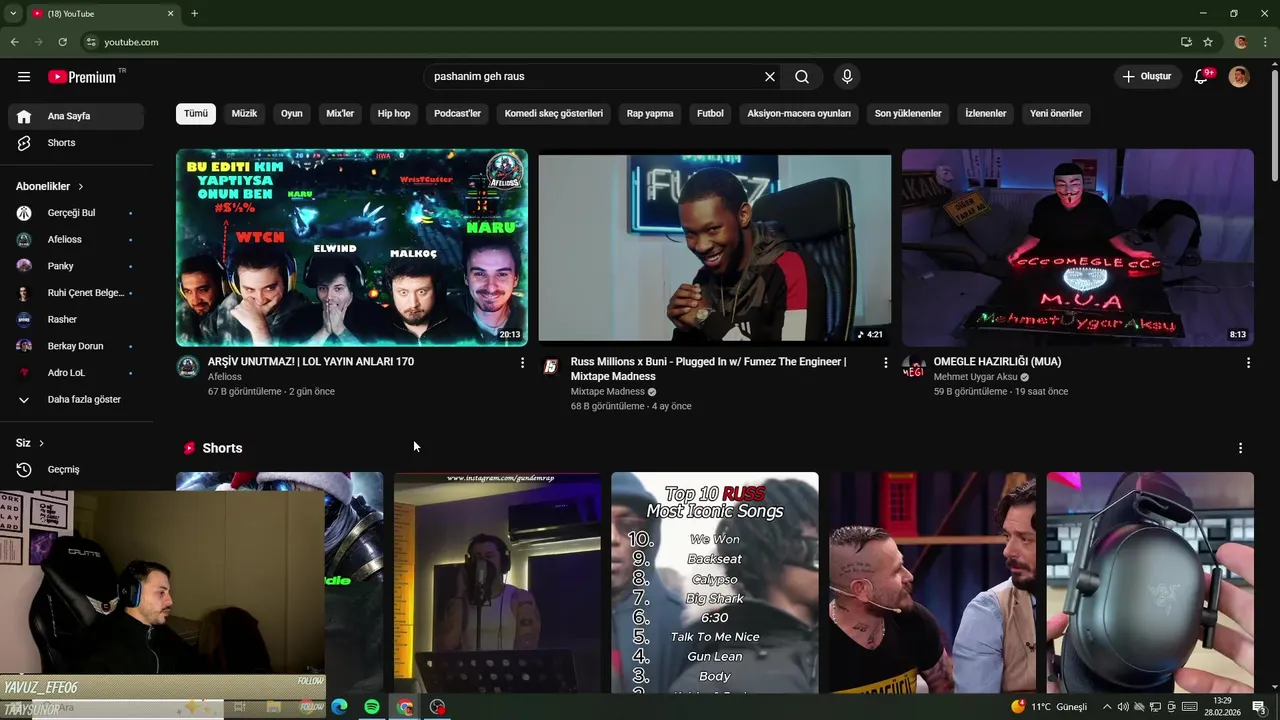Select Komedi skeç gösterileri chip
This screenshot has width=1280, height=720.
click(554, 114)
